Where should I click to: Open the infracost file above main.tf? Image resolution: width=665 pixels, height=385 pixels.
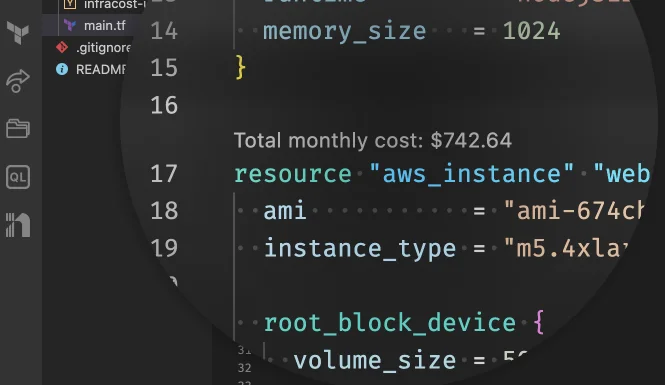click(x=115, y=5)
